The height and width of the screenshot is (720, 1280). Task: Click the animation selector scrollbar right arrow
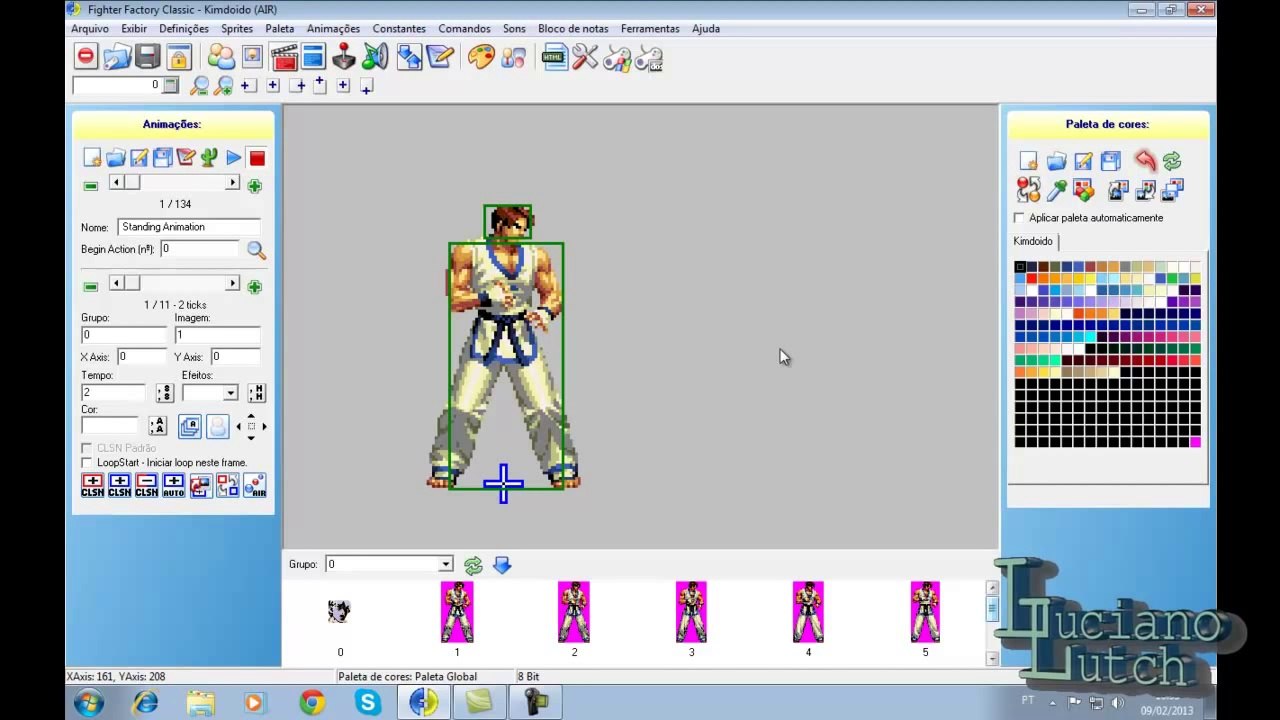(232, 183)
